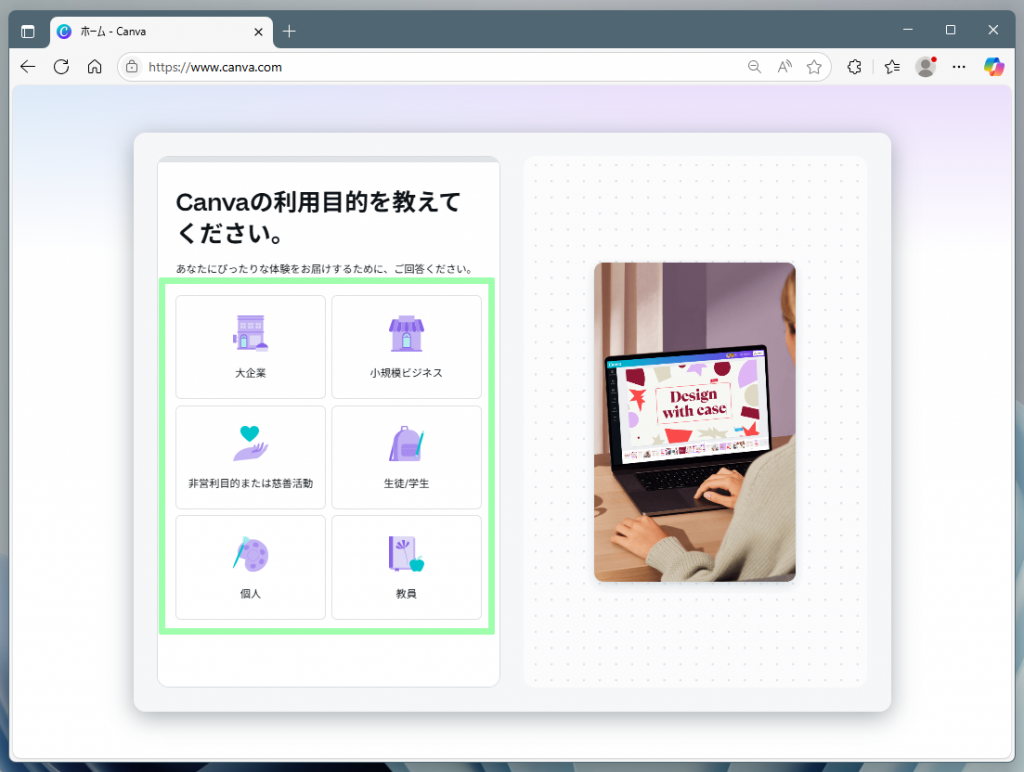Select the heart-in-hand nonprofit icon
The height and width of the screenshot is (772, 1024).
pyautogui.click(x=250, y=444)
